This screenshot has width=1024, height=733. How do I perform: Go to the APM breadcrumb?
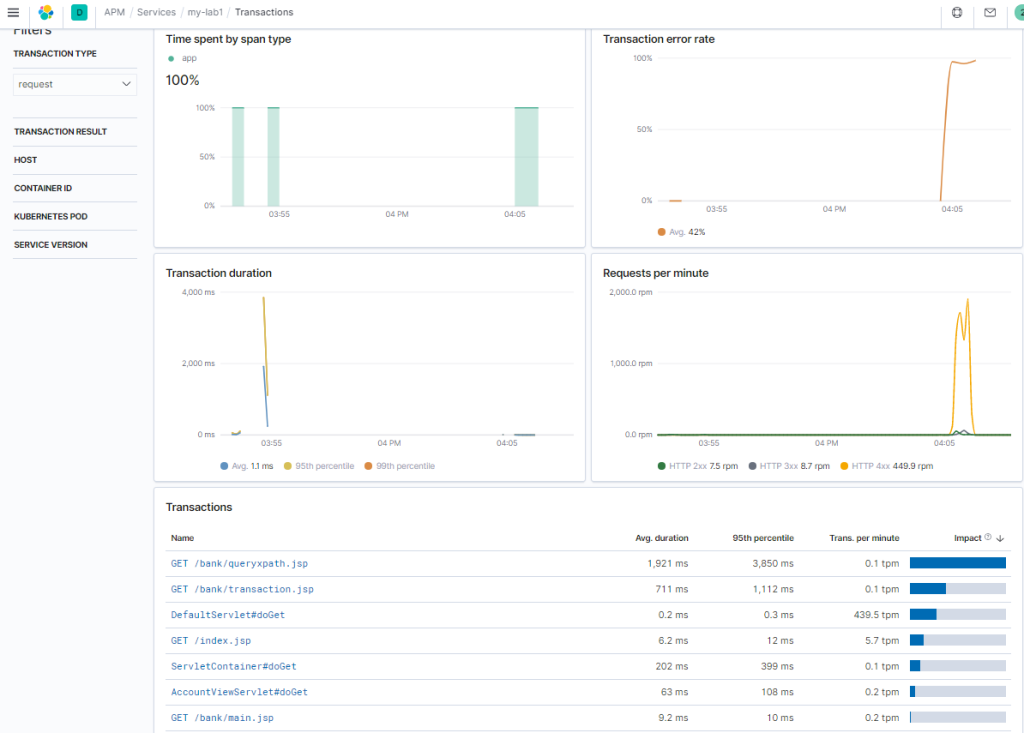114,12
